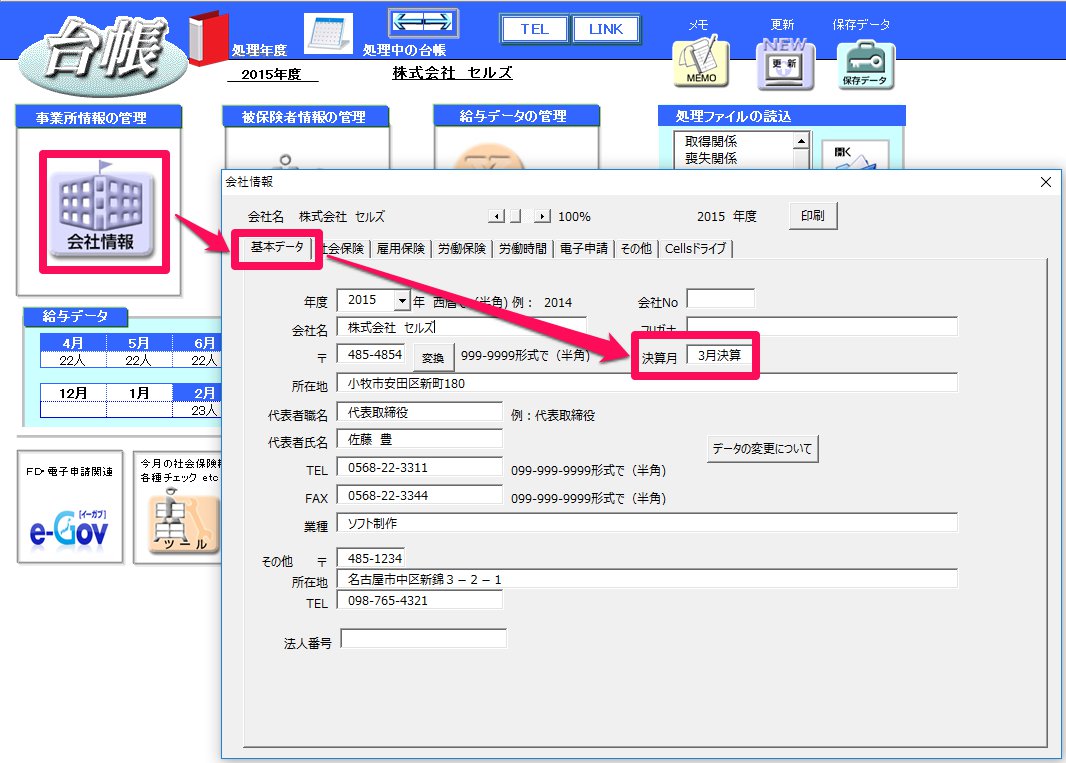Open the 電子申請 tab
1066x763 pixels.
(x=583, y=249)
